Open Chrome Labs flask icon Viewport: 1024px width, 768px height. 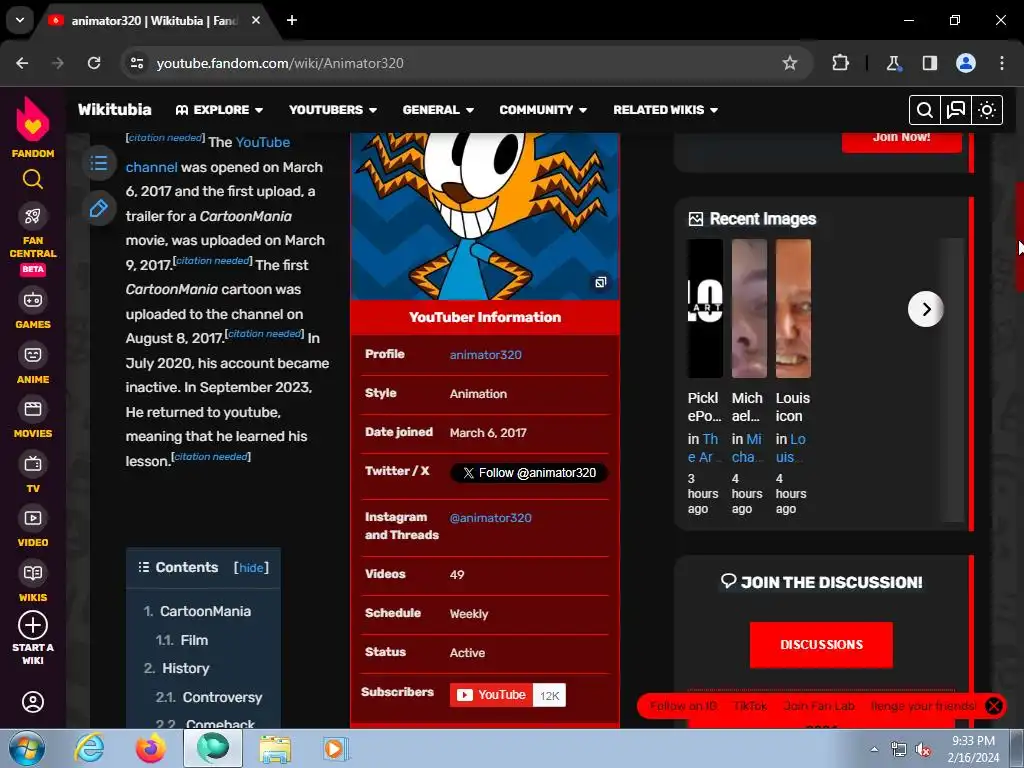pos(893,63)
